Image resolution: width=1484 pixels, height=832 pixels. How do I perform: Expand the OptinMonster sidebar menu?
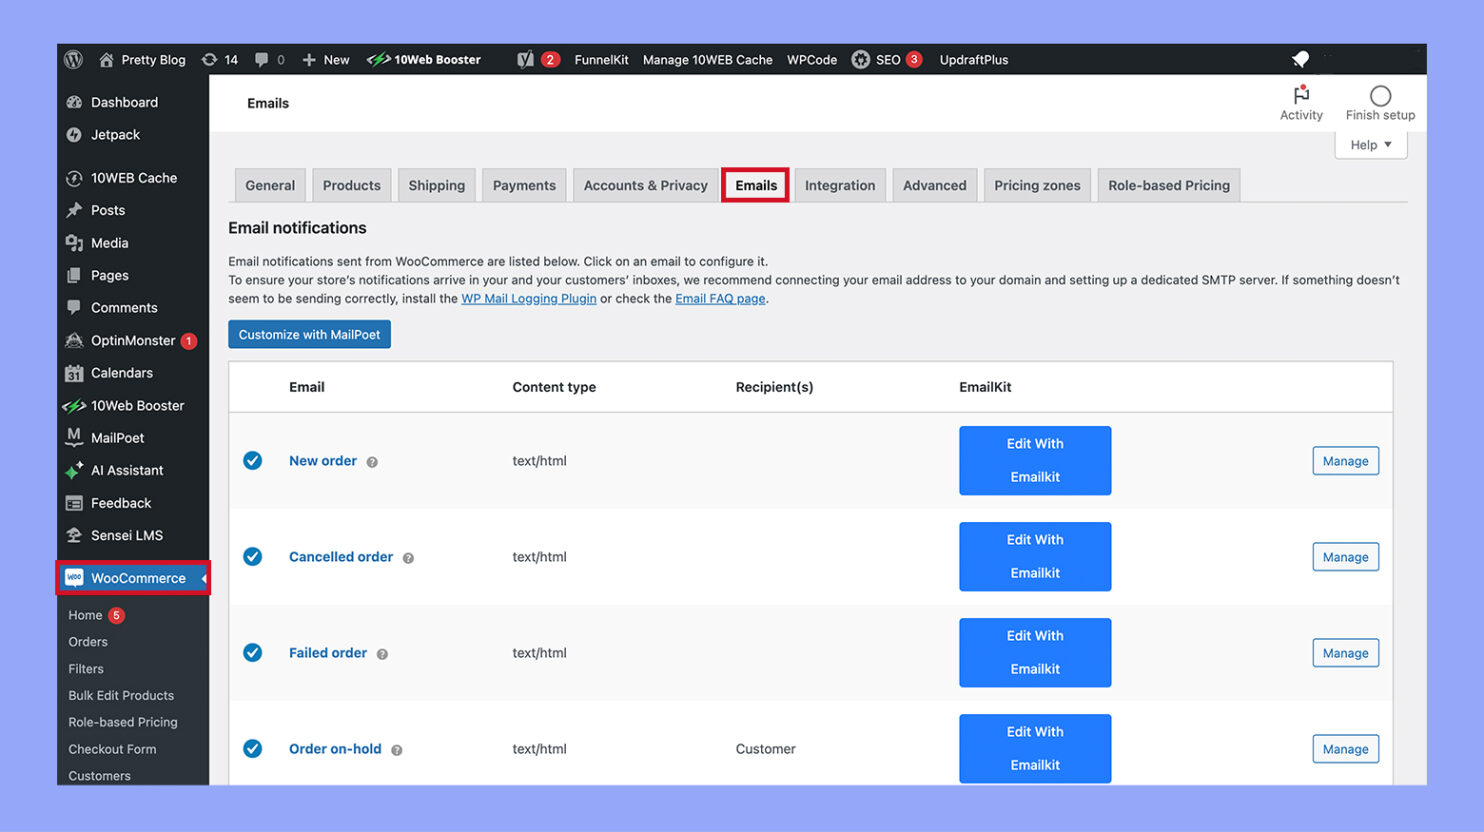[x=131, y=340]
